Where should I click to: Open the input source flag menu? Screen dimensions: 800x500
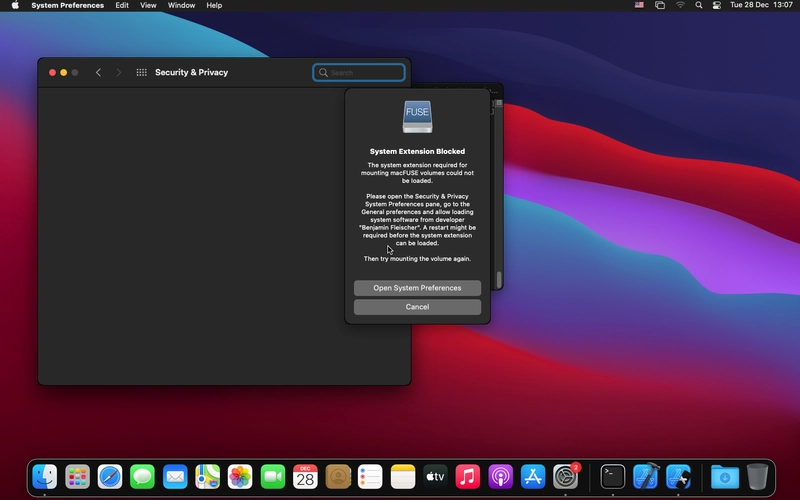coord(639,5)
